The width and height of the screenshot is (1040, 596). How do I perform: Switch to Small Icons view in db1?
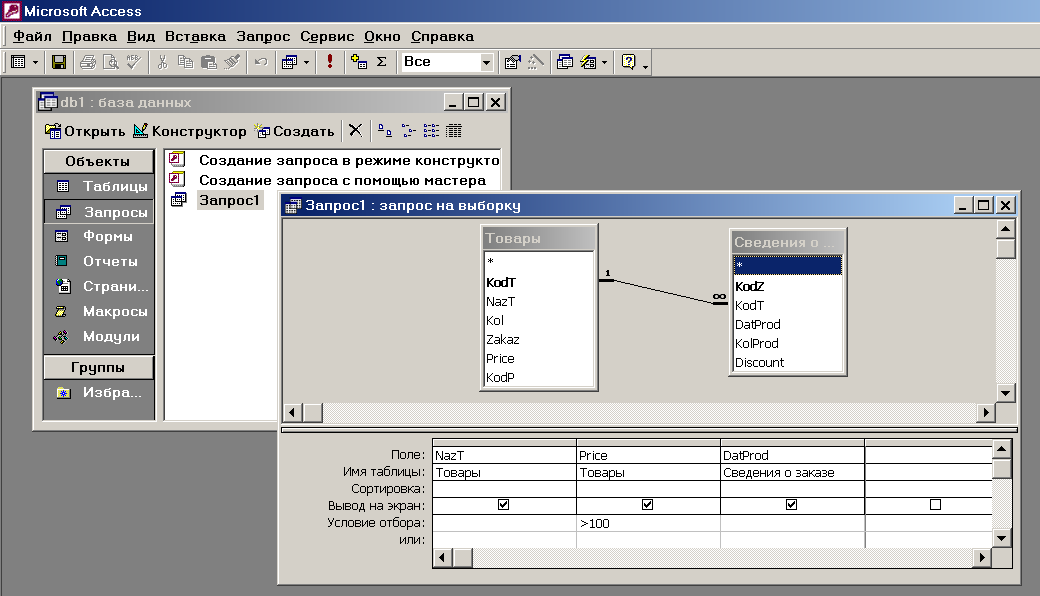[408, 130]
